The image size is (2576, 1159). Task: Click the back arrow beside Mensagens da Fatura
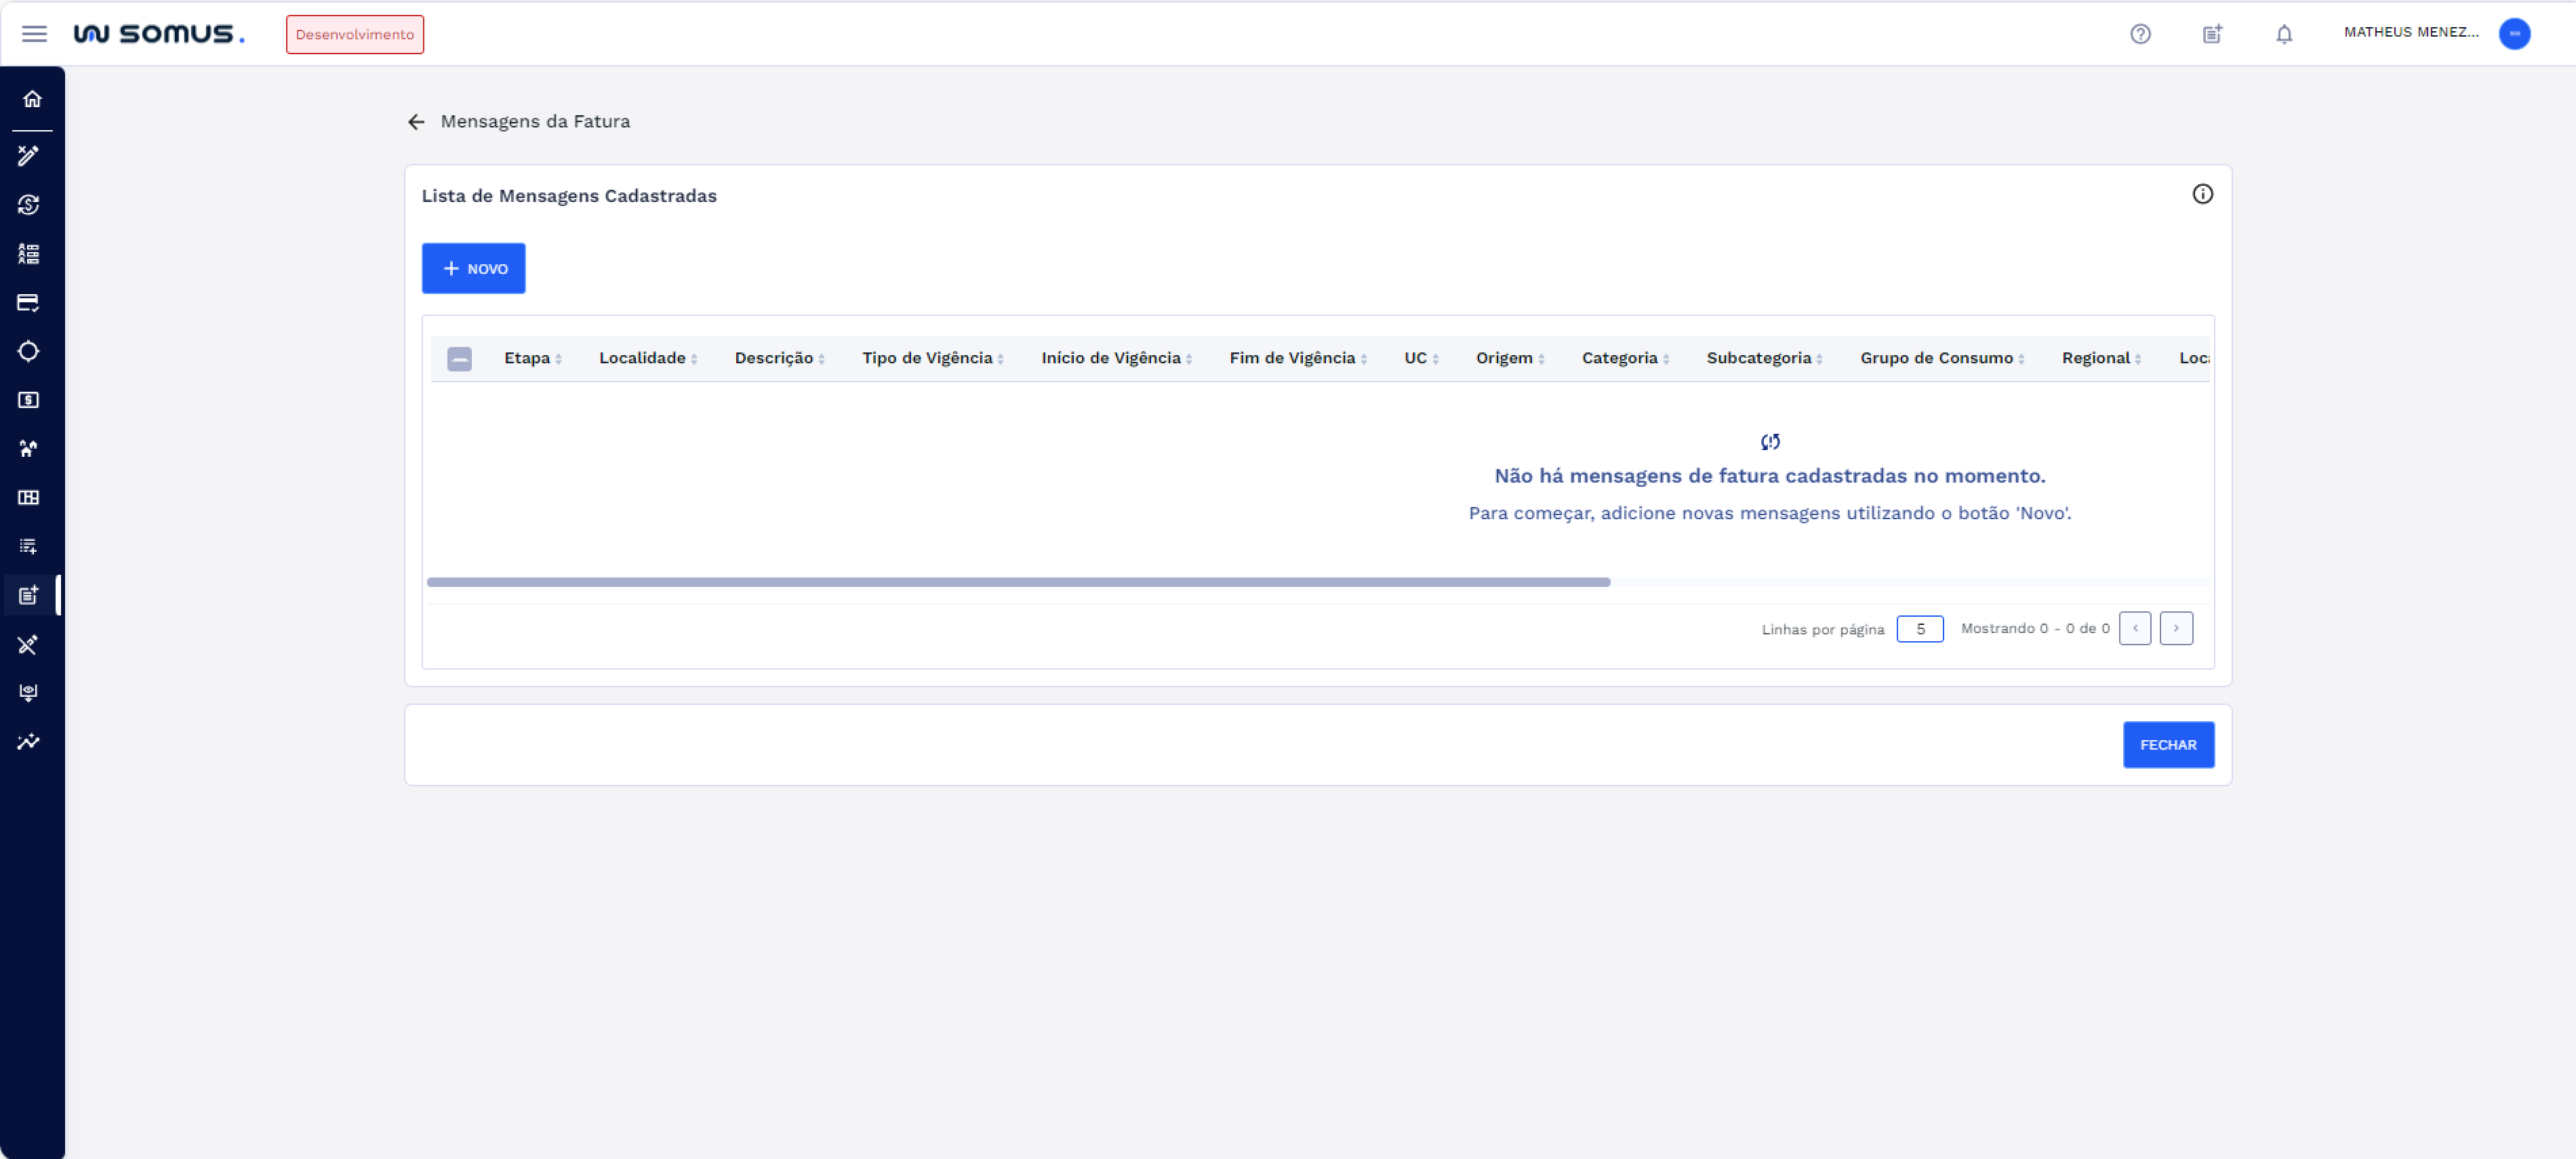tap(416, 122)
